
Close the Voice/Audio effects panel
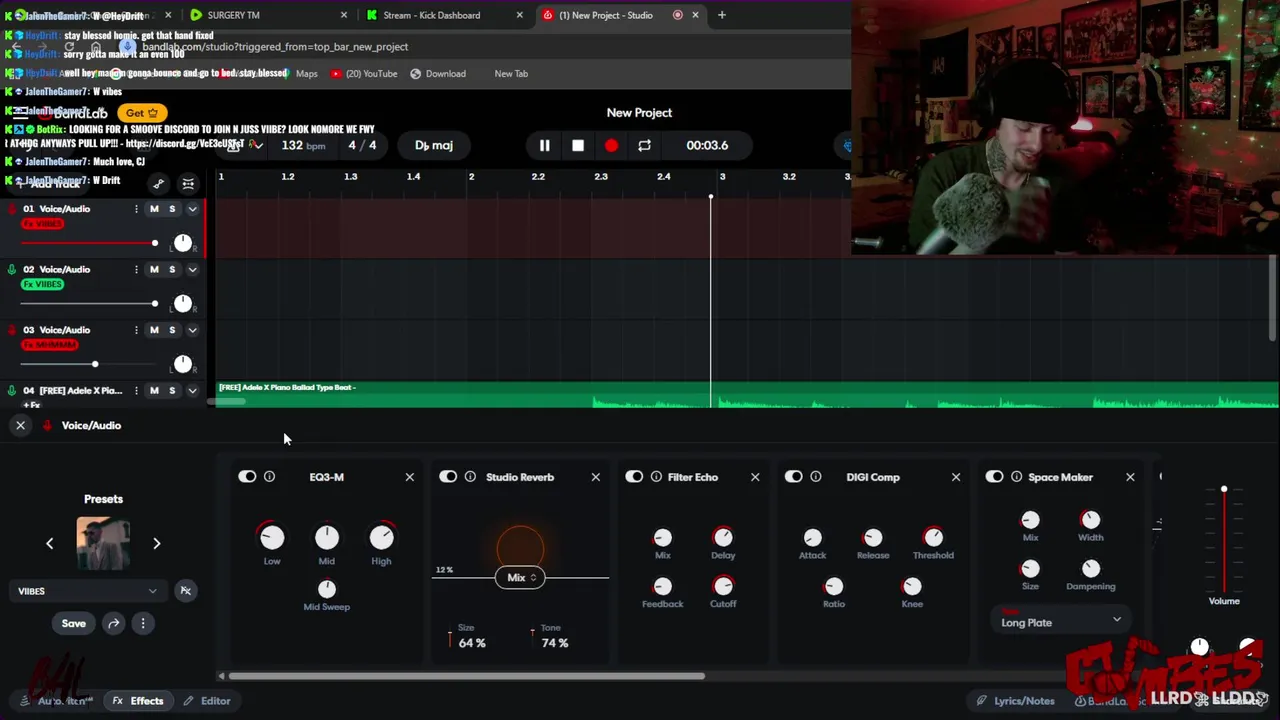point(20,425)
